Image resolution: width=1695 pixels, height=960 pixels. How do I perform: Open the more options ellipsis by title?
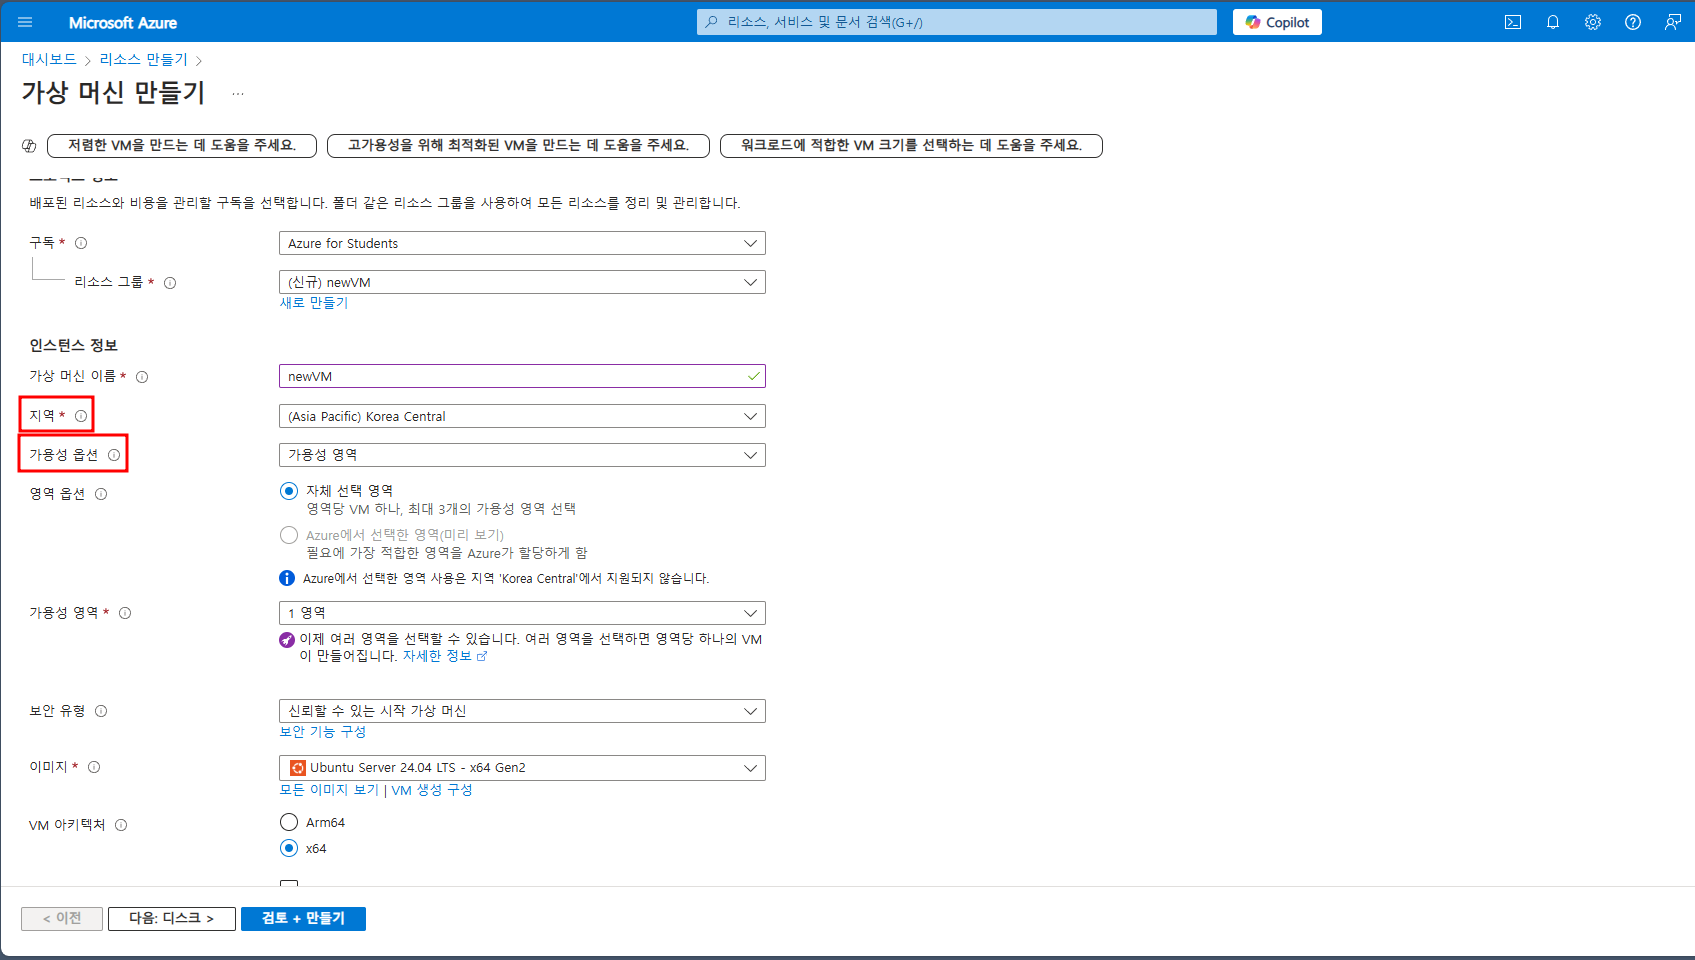238,93
